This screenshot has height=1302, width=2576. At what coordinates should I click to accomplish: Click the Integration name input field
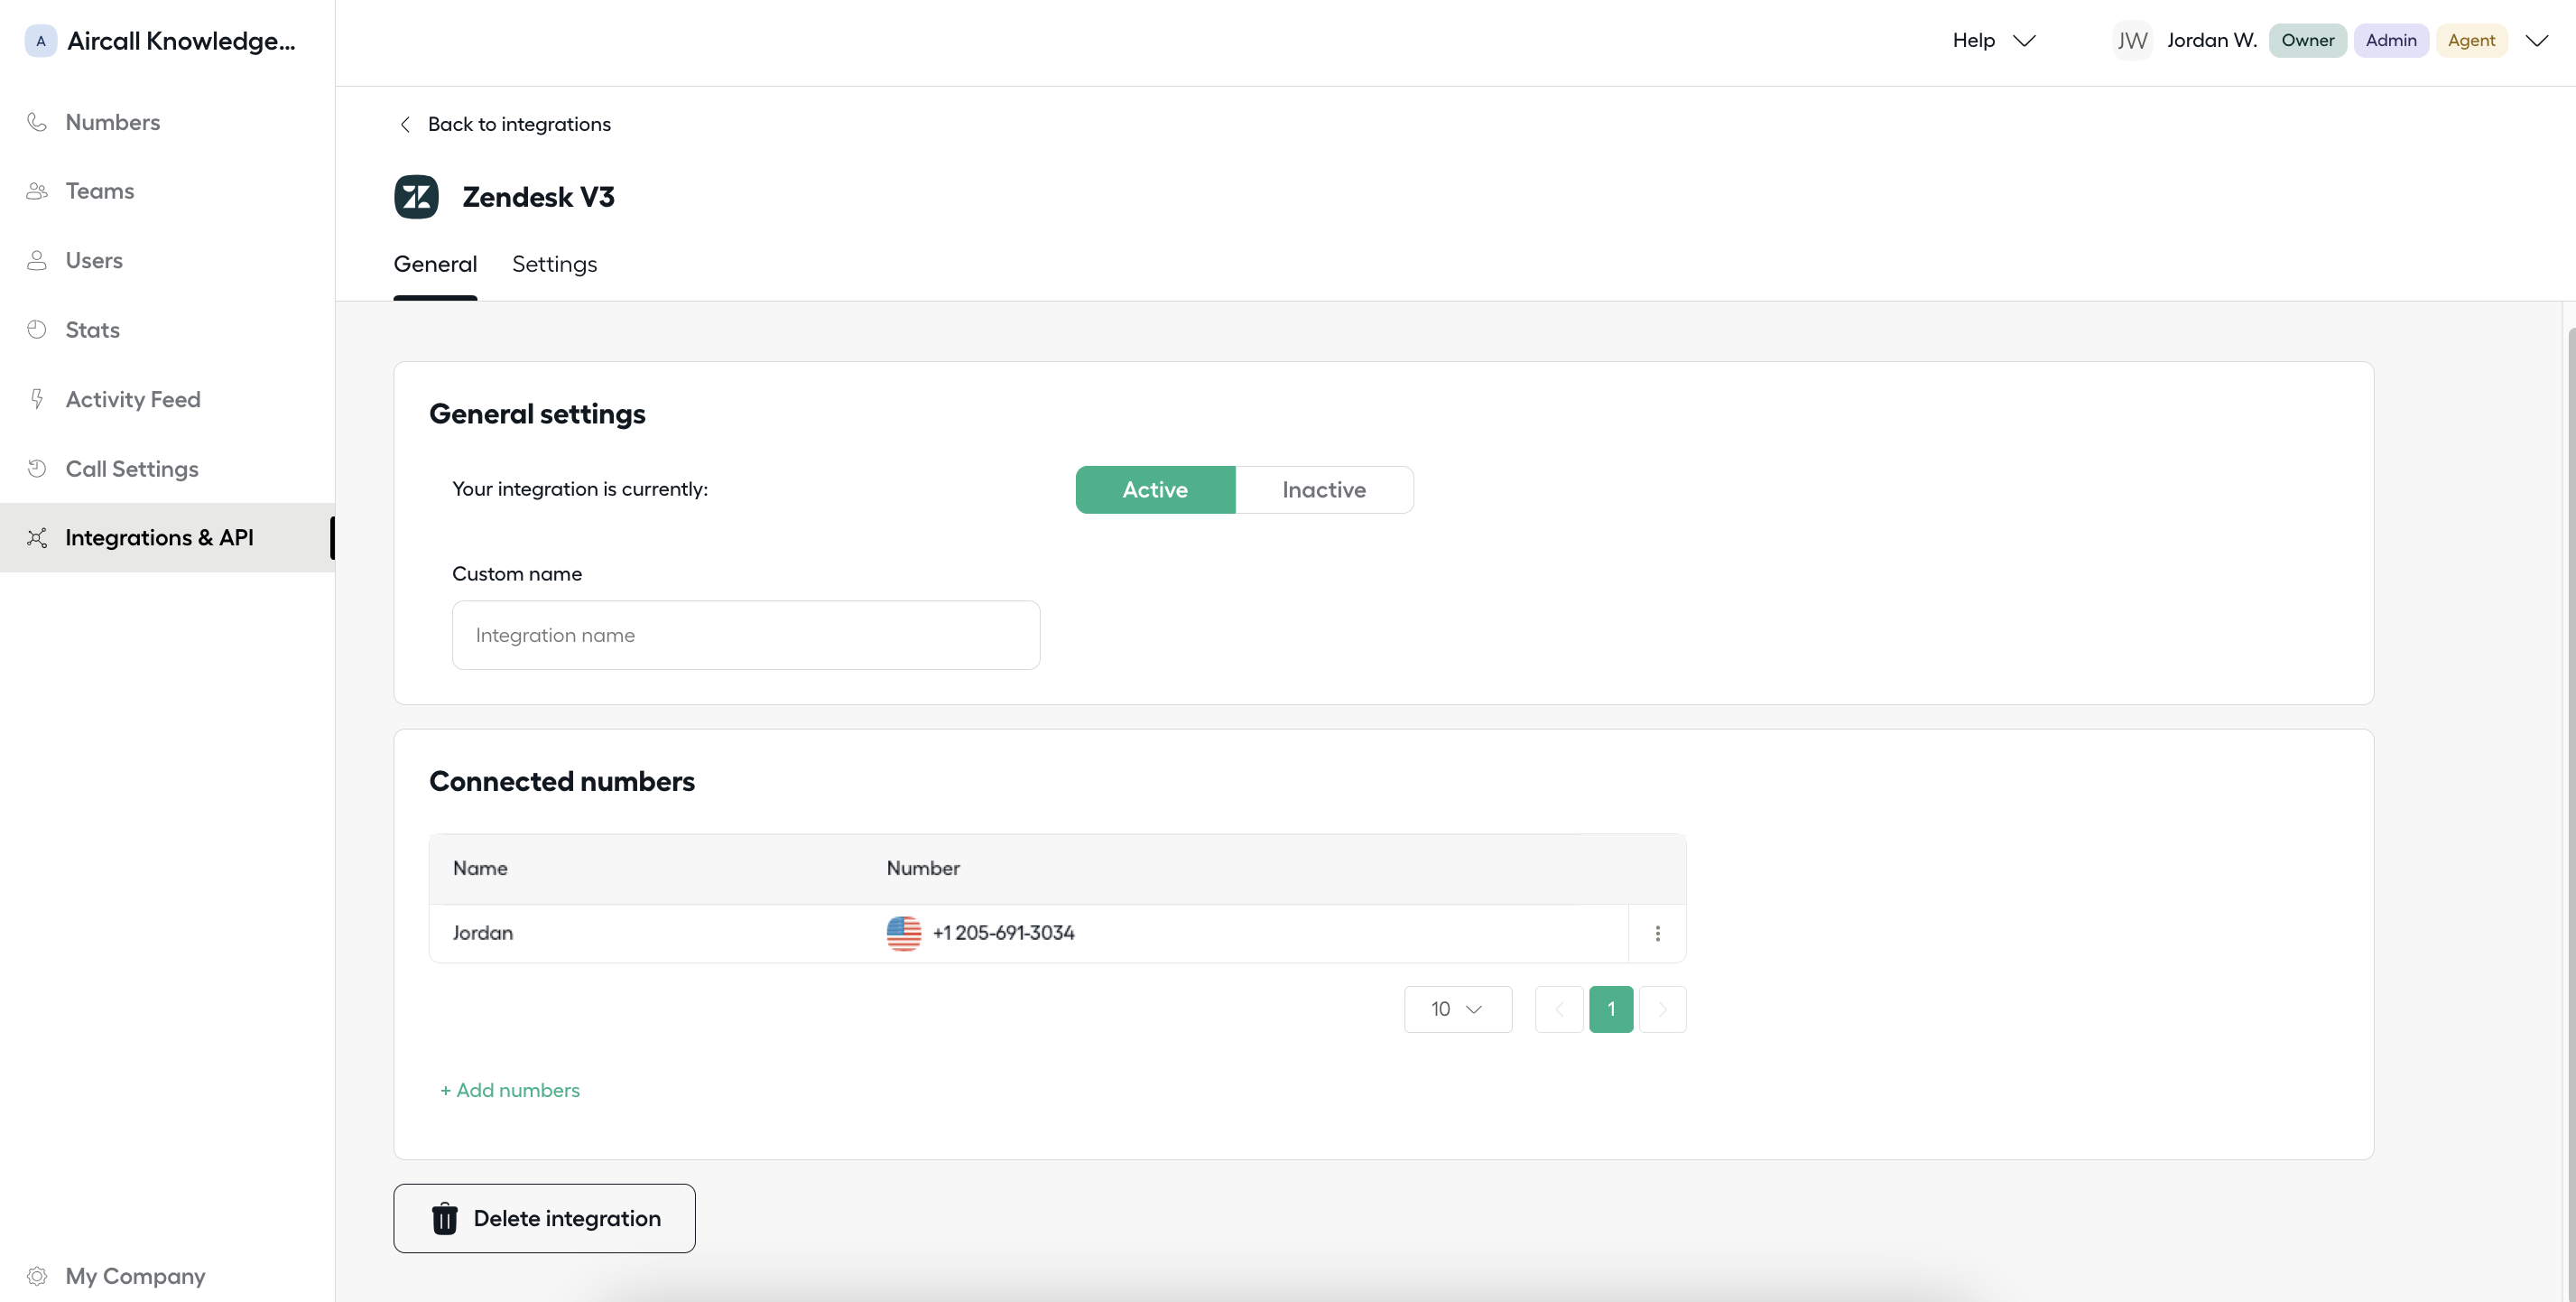pos(746,635)
